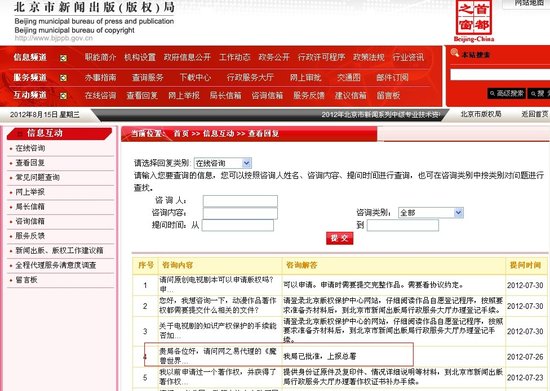Open 局长信箱 in the 互动频道 row
The height and width of the screenshot is (391, 550).
point(226,95)
